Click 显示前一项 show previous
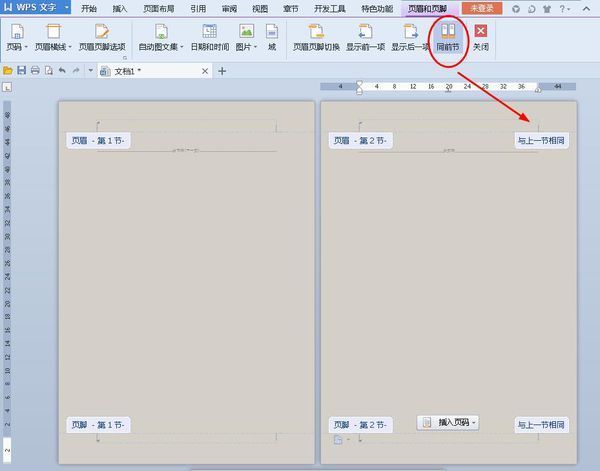Image resolution: width=600 pixels, height=471 pixels. pos(365,38)
